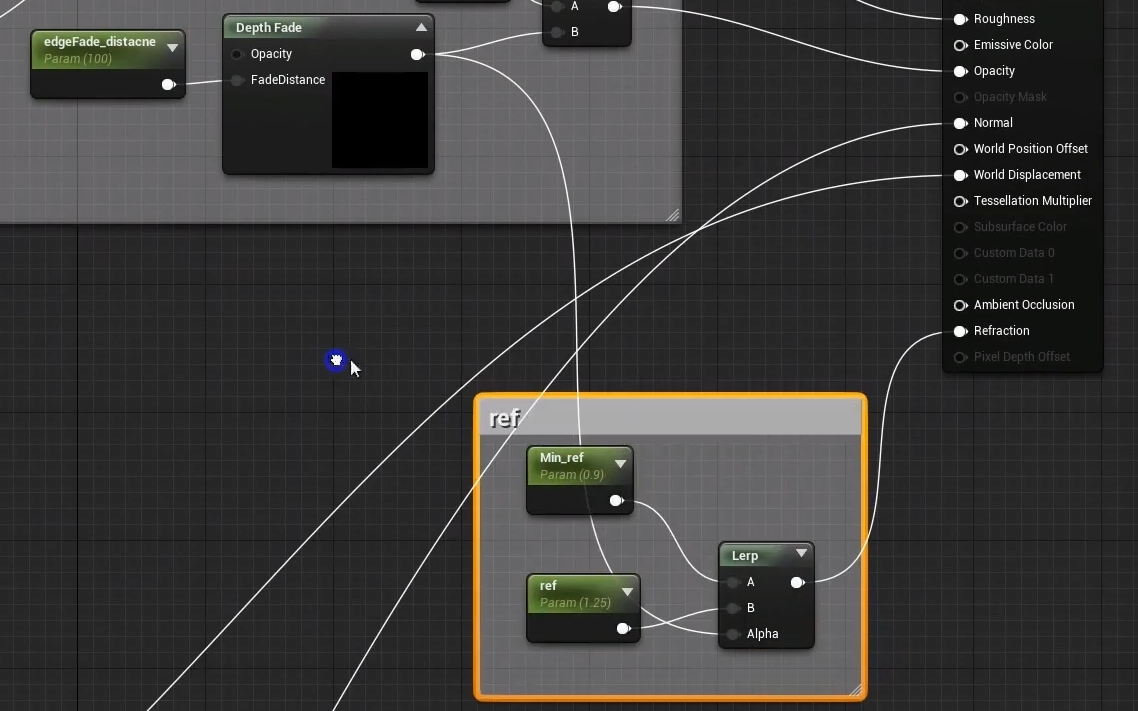Expand the ref param node arrow

tap(627, 592)
